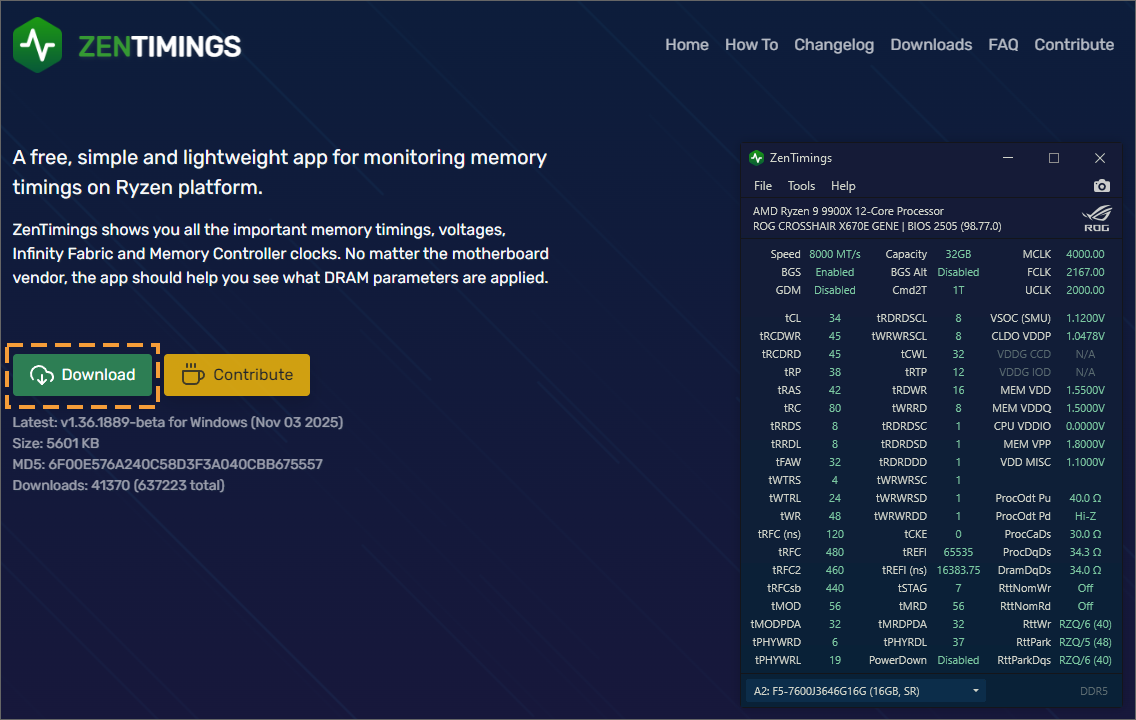
Task: Click the Contribute link in top navigation
Action: [x=1074, y=45]
